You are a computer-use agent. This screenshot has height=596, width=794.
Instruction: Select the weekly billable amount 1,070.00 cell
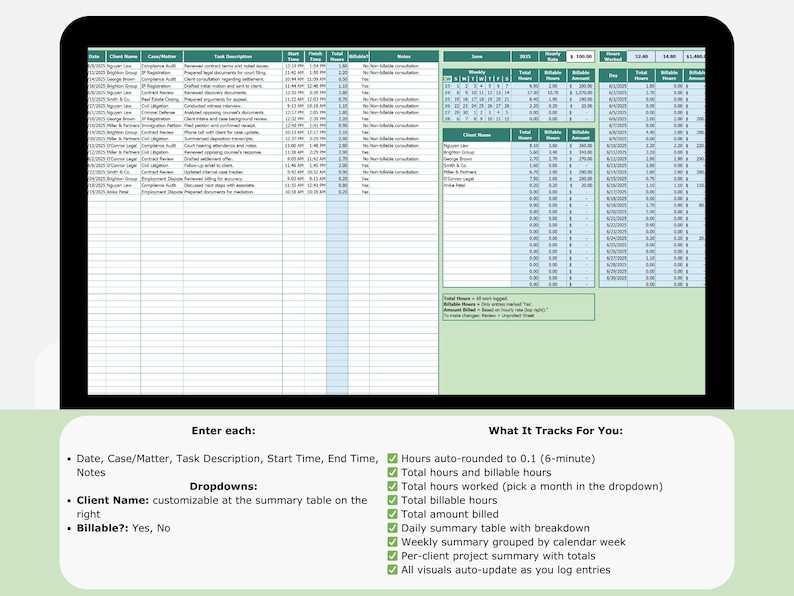pos(580,93)
